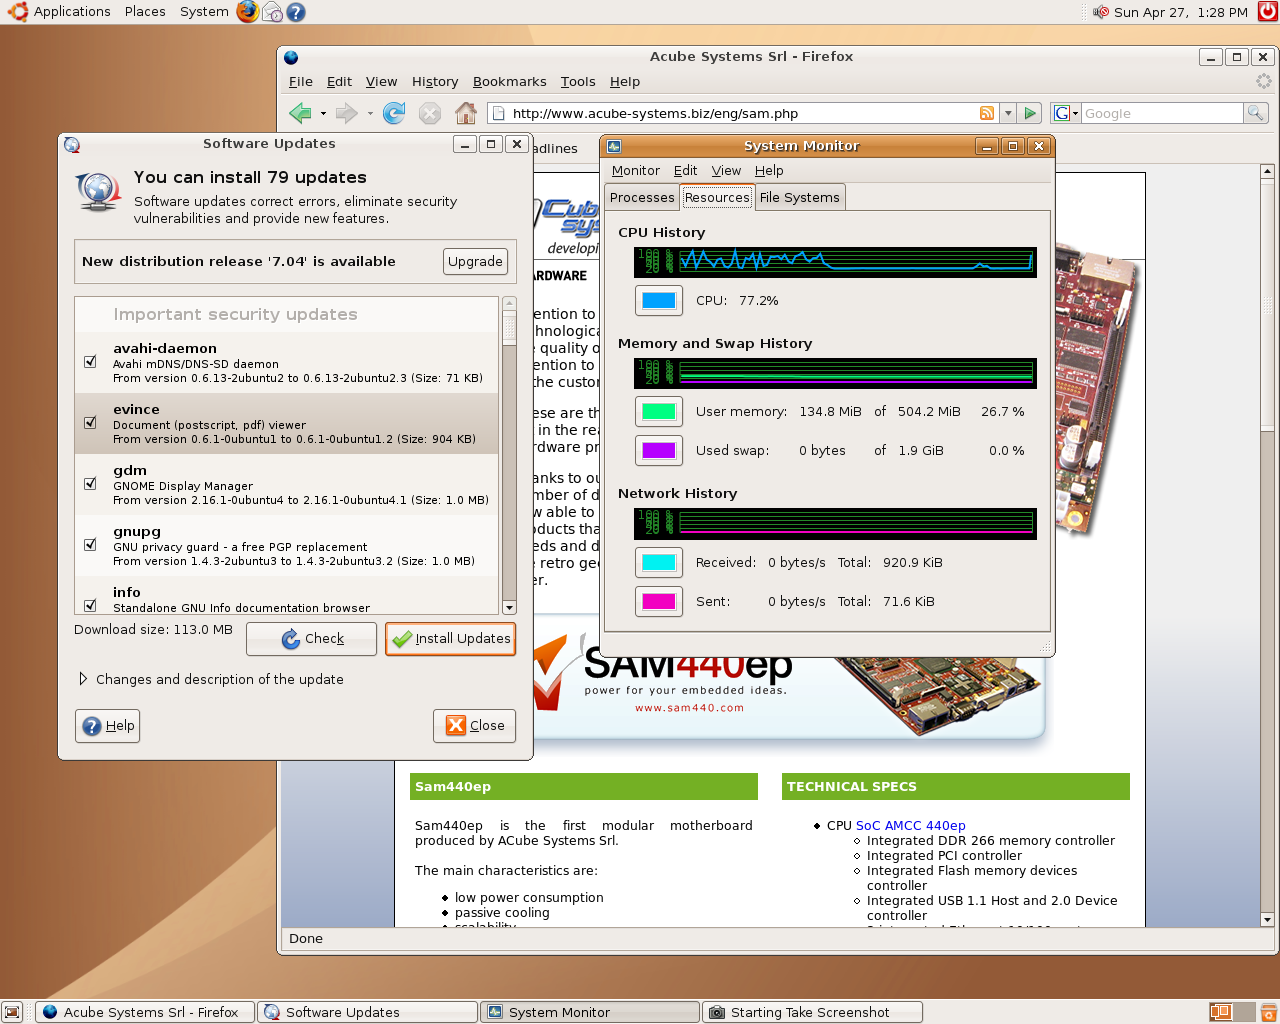Image resolution: width=1280 pixels, height=1024 pixels.
Task: Close the Software Updates dialog with the Close button
Action: coord(474,726)
